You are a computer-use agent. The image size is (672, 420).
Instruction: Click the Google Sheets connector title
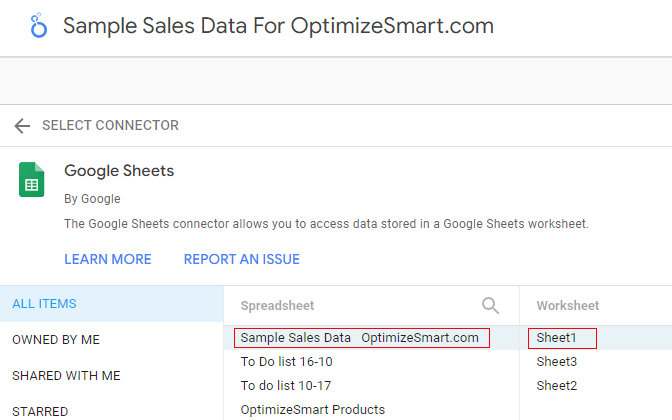[119, 171]
